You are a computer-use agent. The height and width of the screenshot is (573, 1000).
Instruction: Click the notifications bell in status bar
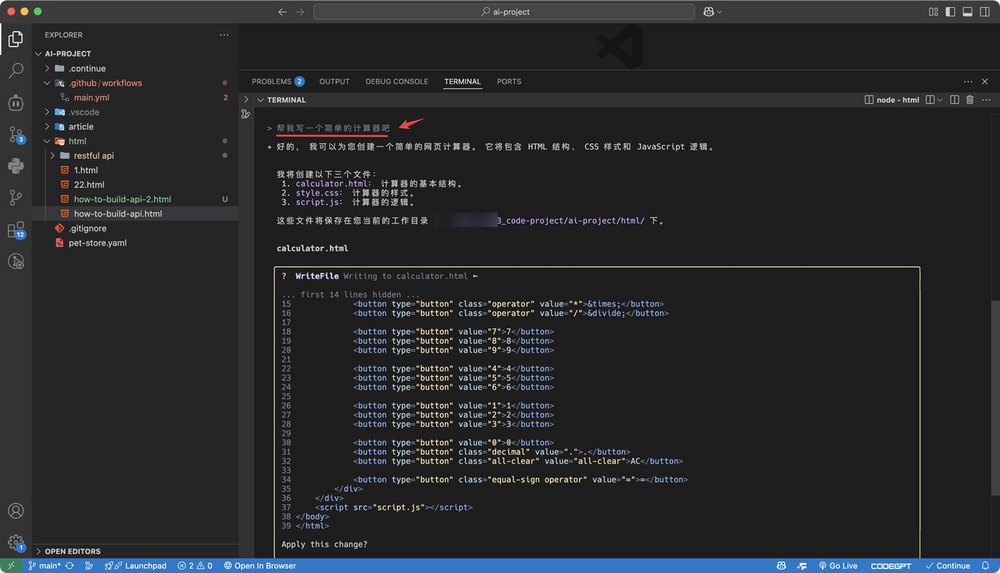[985, 566]
